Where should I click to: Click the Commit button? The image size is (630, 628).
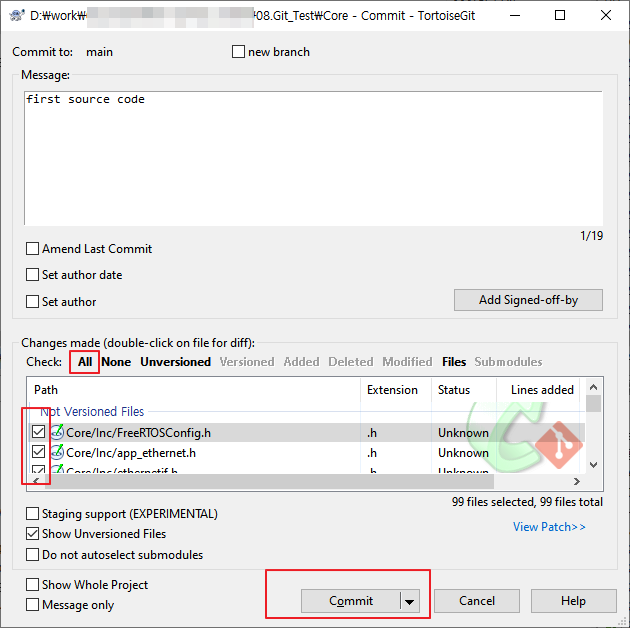pos(351,601)
